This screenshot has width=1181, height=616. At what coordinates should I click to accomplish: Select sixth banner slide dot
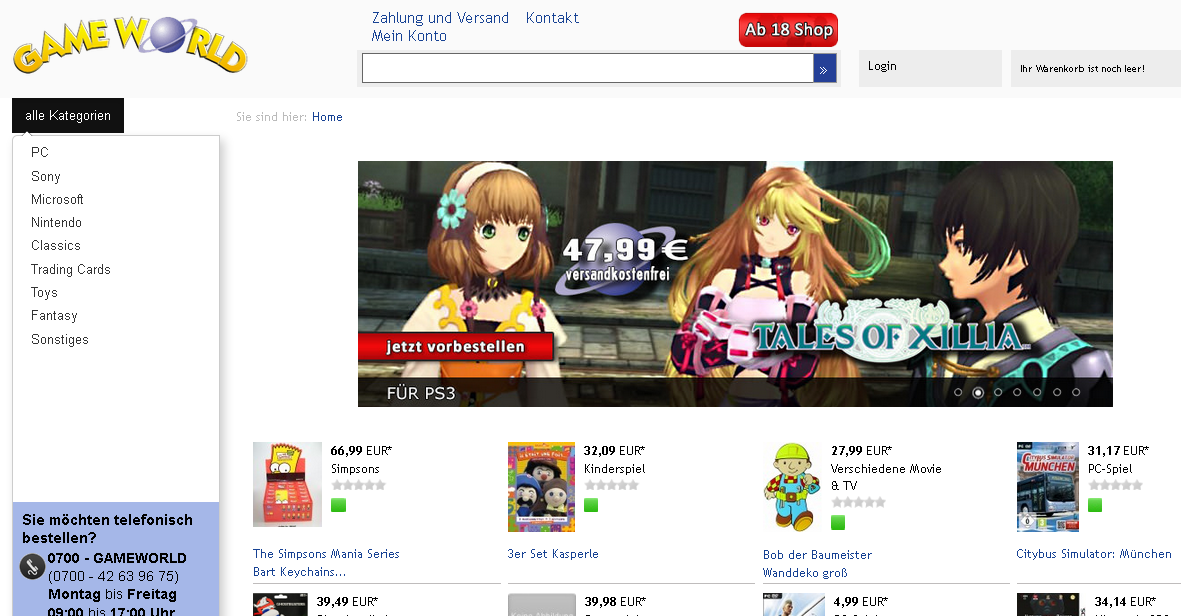tap(1057, 392)
